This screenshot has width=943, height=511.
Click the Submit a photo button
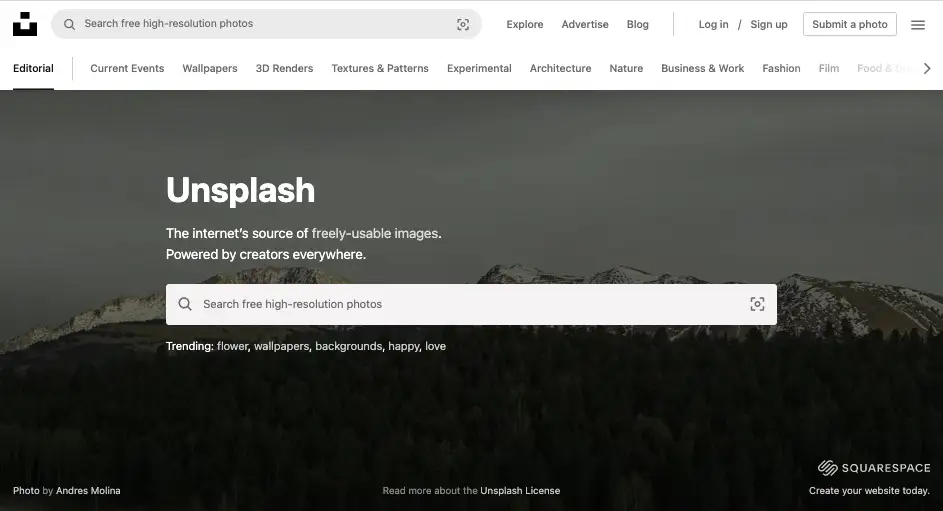click(x=850, y=24)
